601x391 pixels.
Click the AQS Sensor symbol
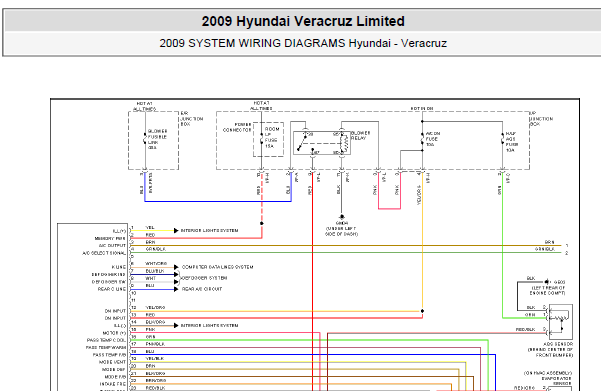(x=560, y=321)
